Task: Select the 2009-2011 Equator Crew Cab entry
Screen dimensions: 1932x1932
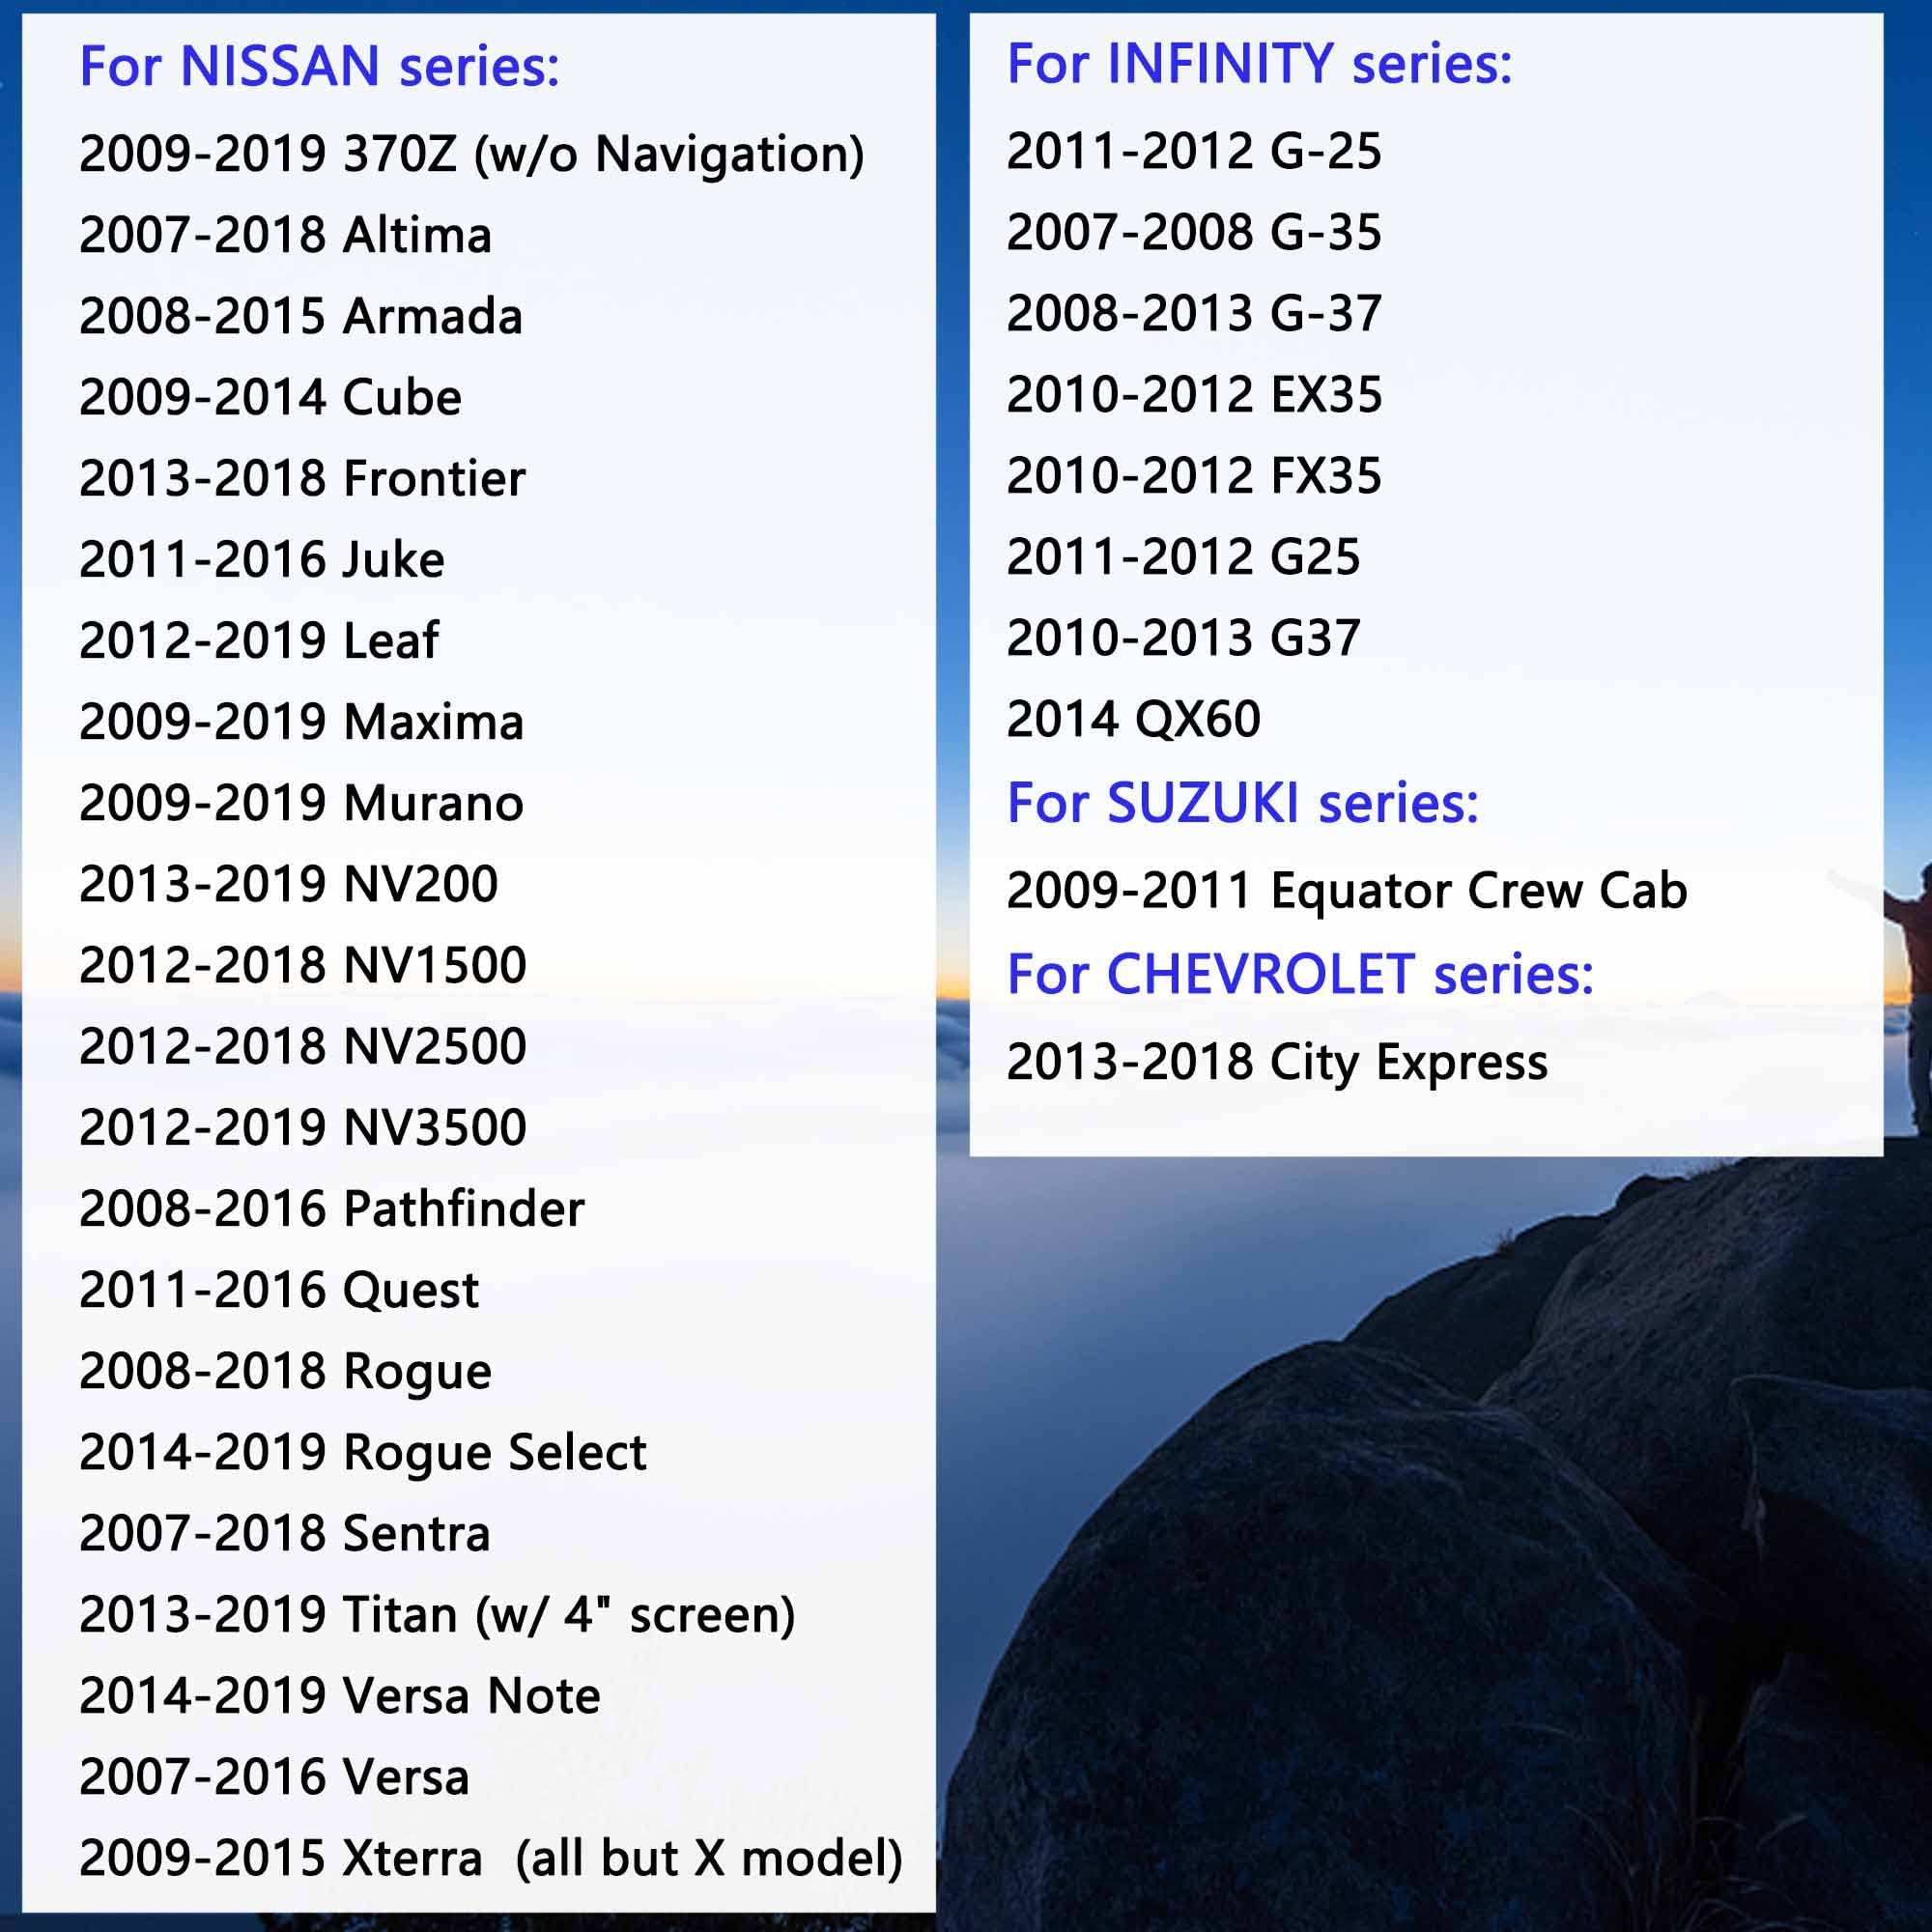Action: point(1347,891)
